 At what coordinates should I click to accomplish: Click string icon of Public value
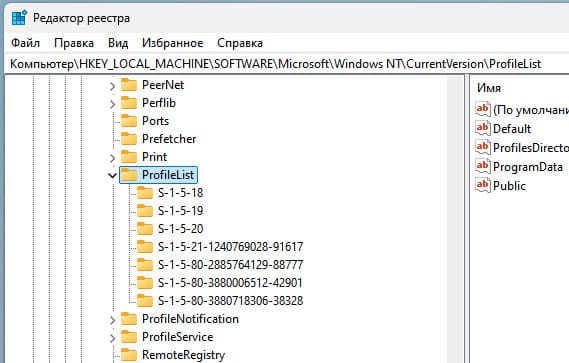coord(483,185)
